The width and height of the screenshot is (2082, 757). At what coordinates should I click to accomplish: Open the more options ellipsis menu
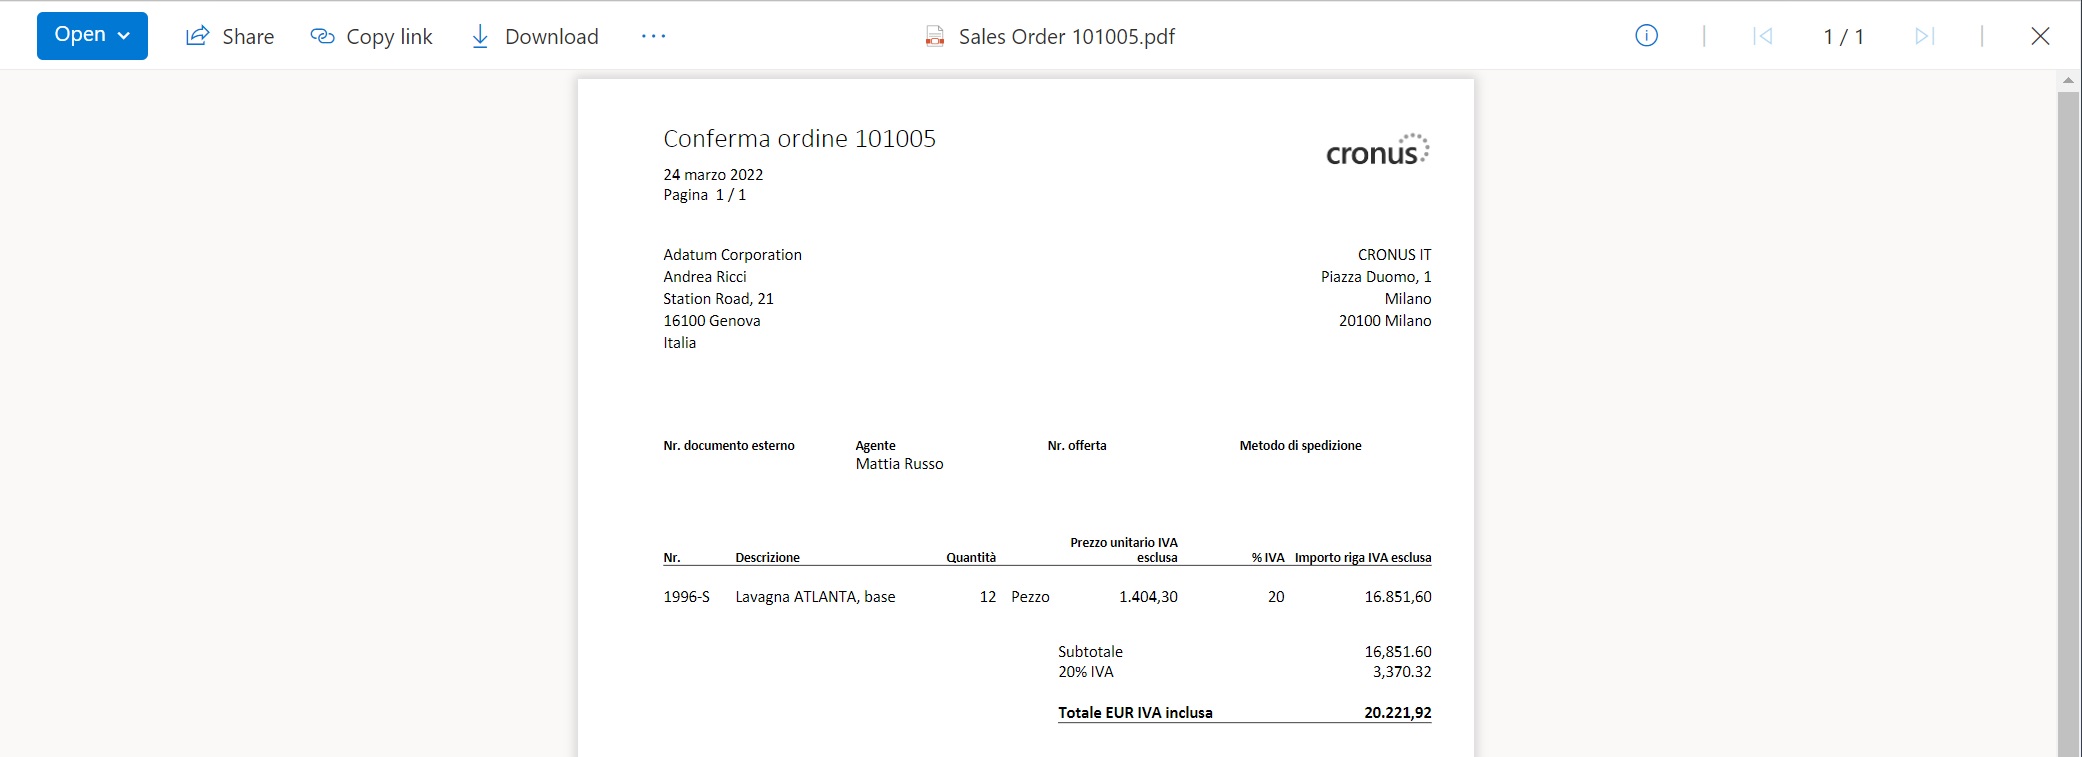pos(653,36)
